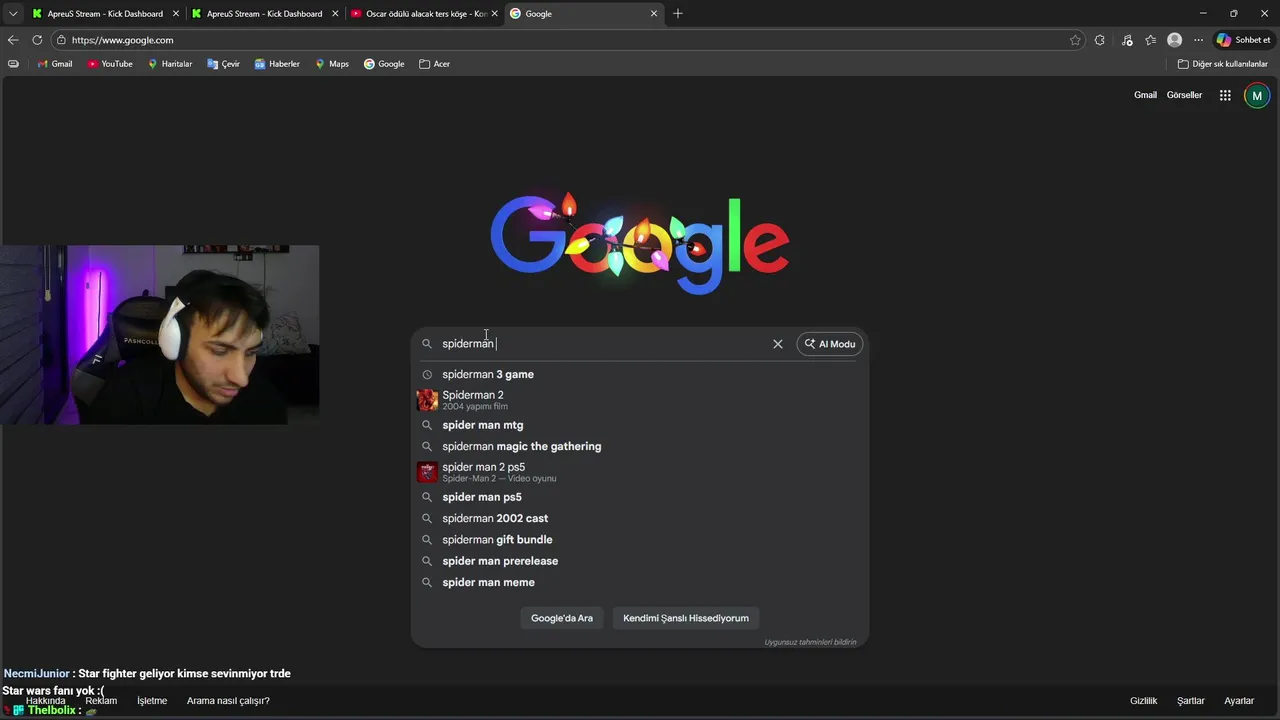
Task: Select suggestion spiderman magic the gathering
Action: (640, 446)
